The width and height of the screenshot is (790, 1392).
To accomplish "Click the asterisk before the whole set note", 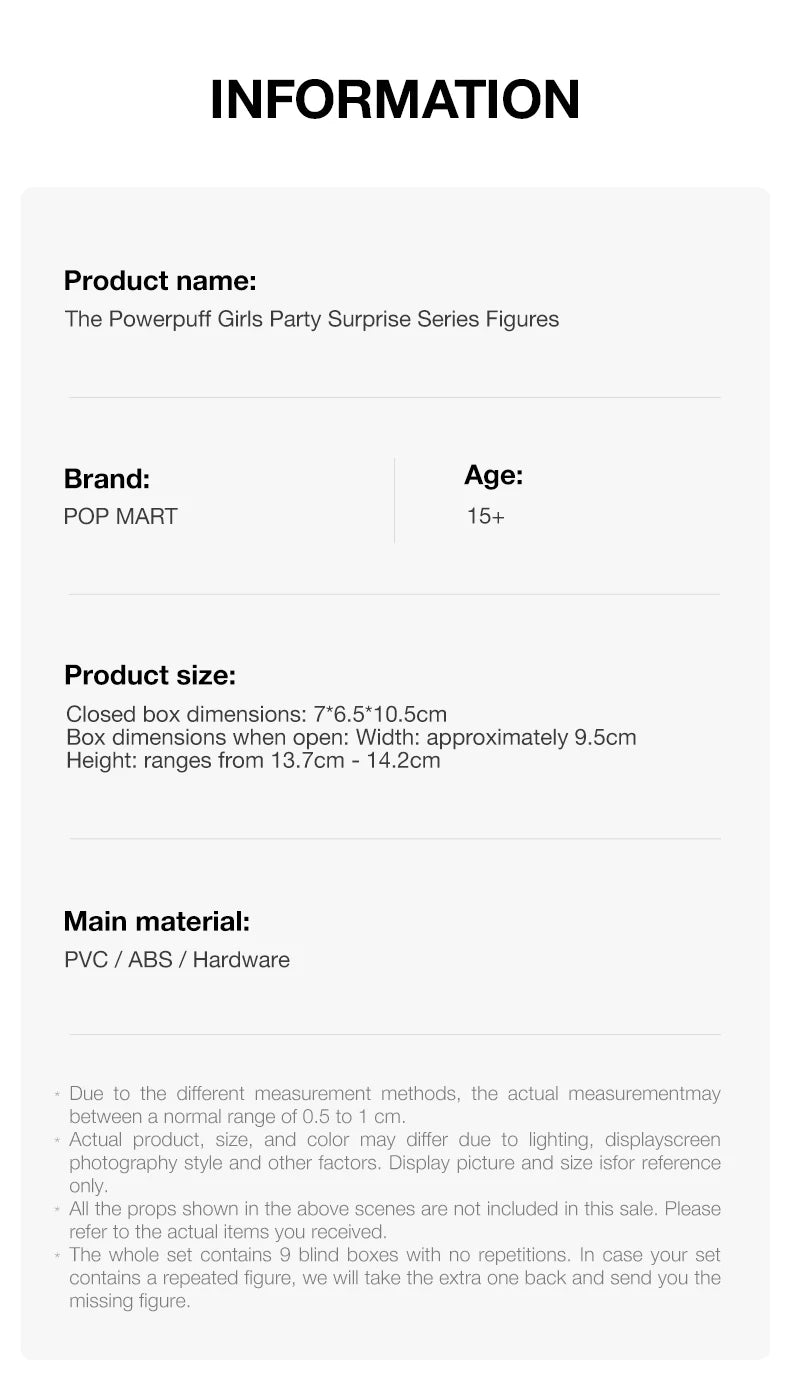I will click(58, 1257).
